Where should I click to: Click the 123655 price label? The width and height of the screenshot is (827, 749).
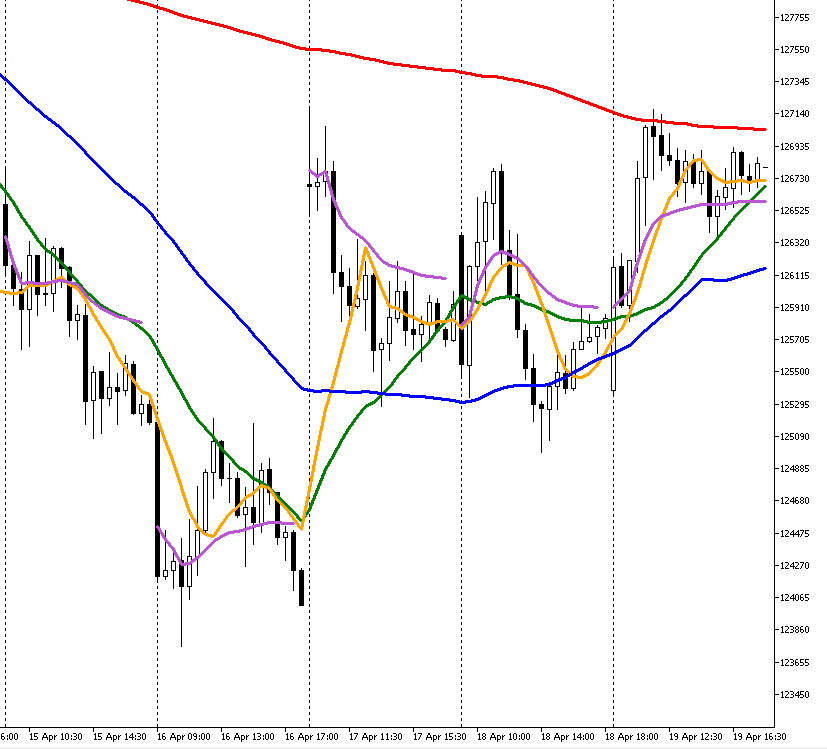coord(794,663)
